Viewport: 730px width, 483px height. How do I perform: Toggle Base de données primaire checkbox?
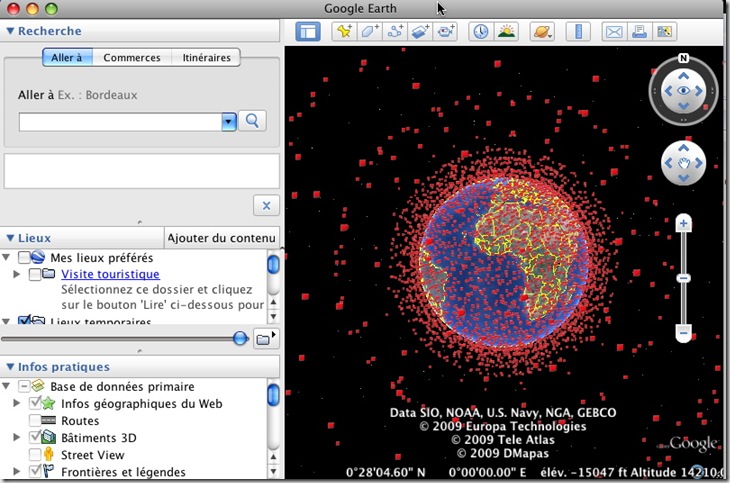click(x=24, y=386)
